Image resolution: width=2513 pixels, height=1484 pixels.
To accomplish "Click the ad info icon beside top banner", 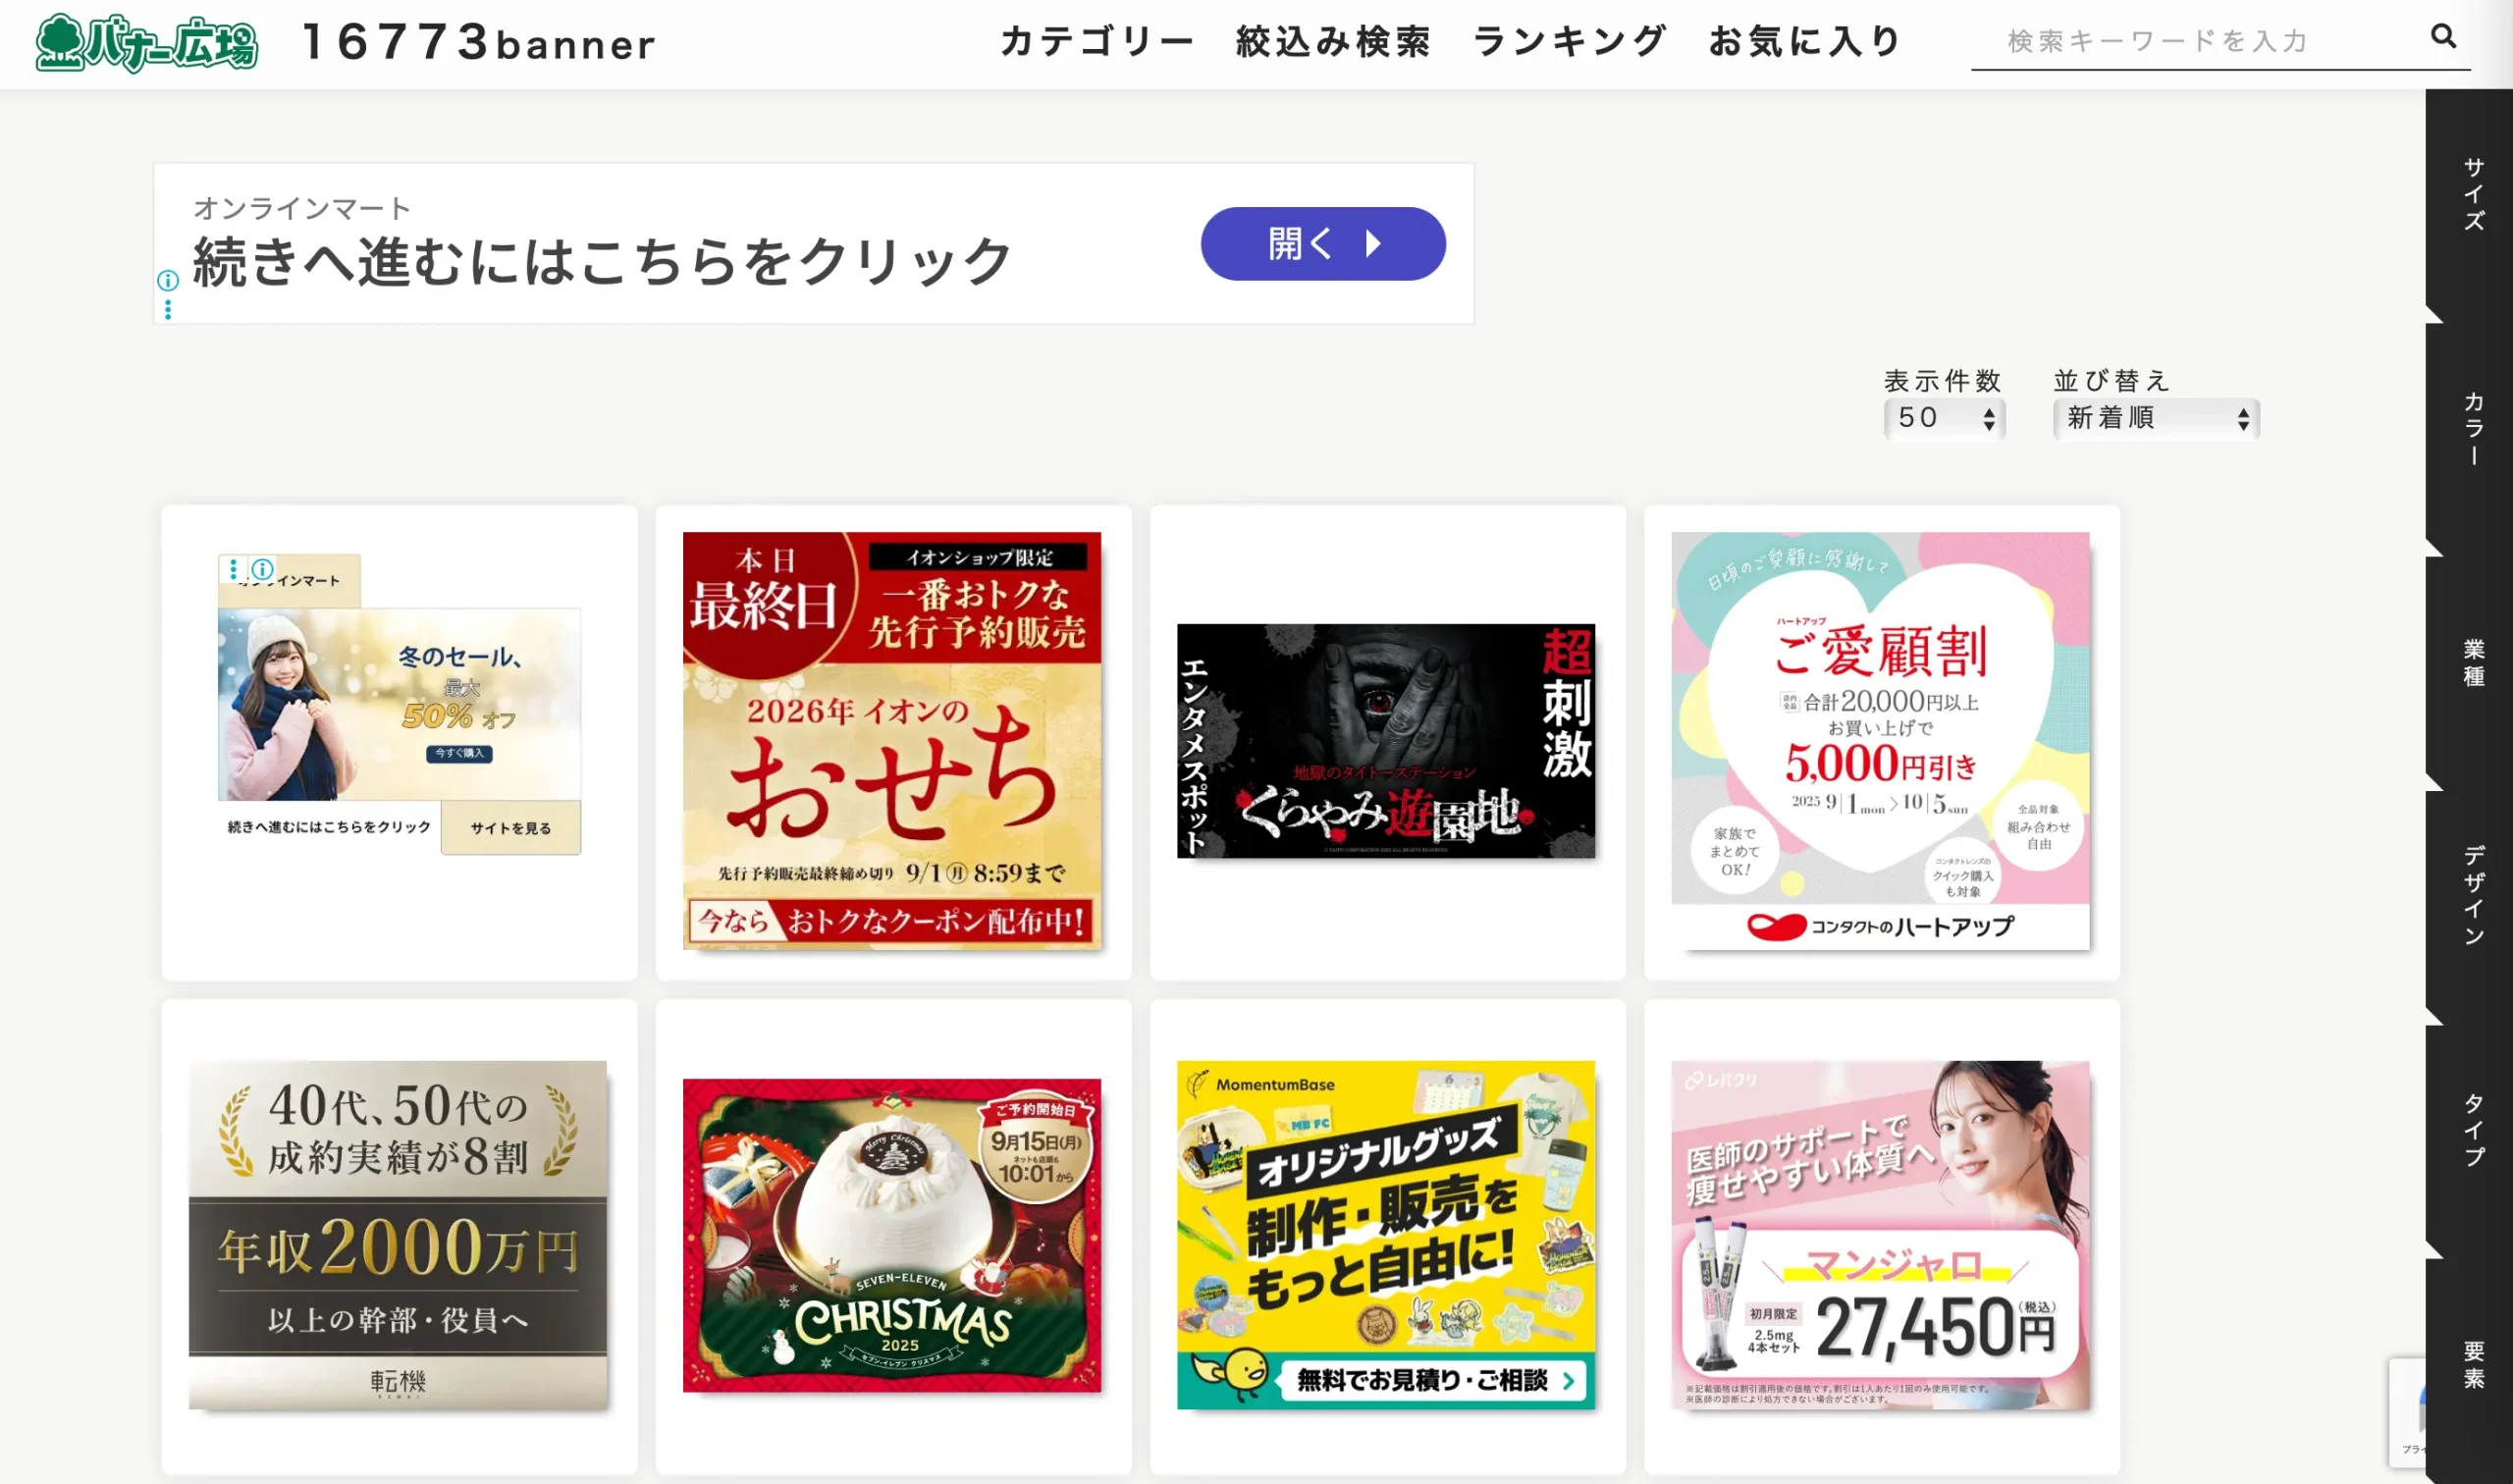I will tap(168, 280).
